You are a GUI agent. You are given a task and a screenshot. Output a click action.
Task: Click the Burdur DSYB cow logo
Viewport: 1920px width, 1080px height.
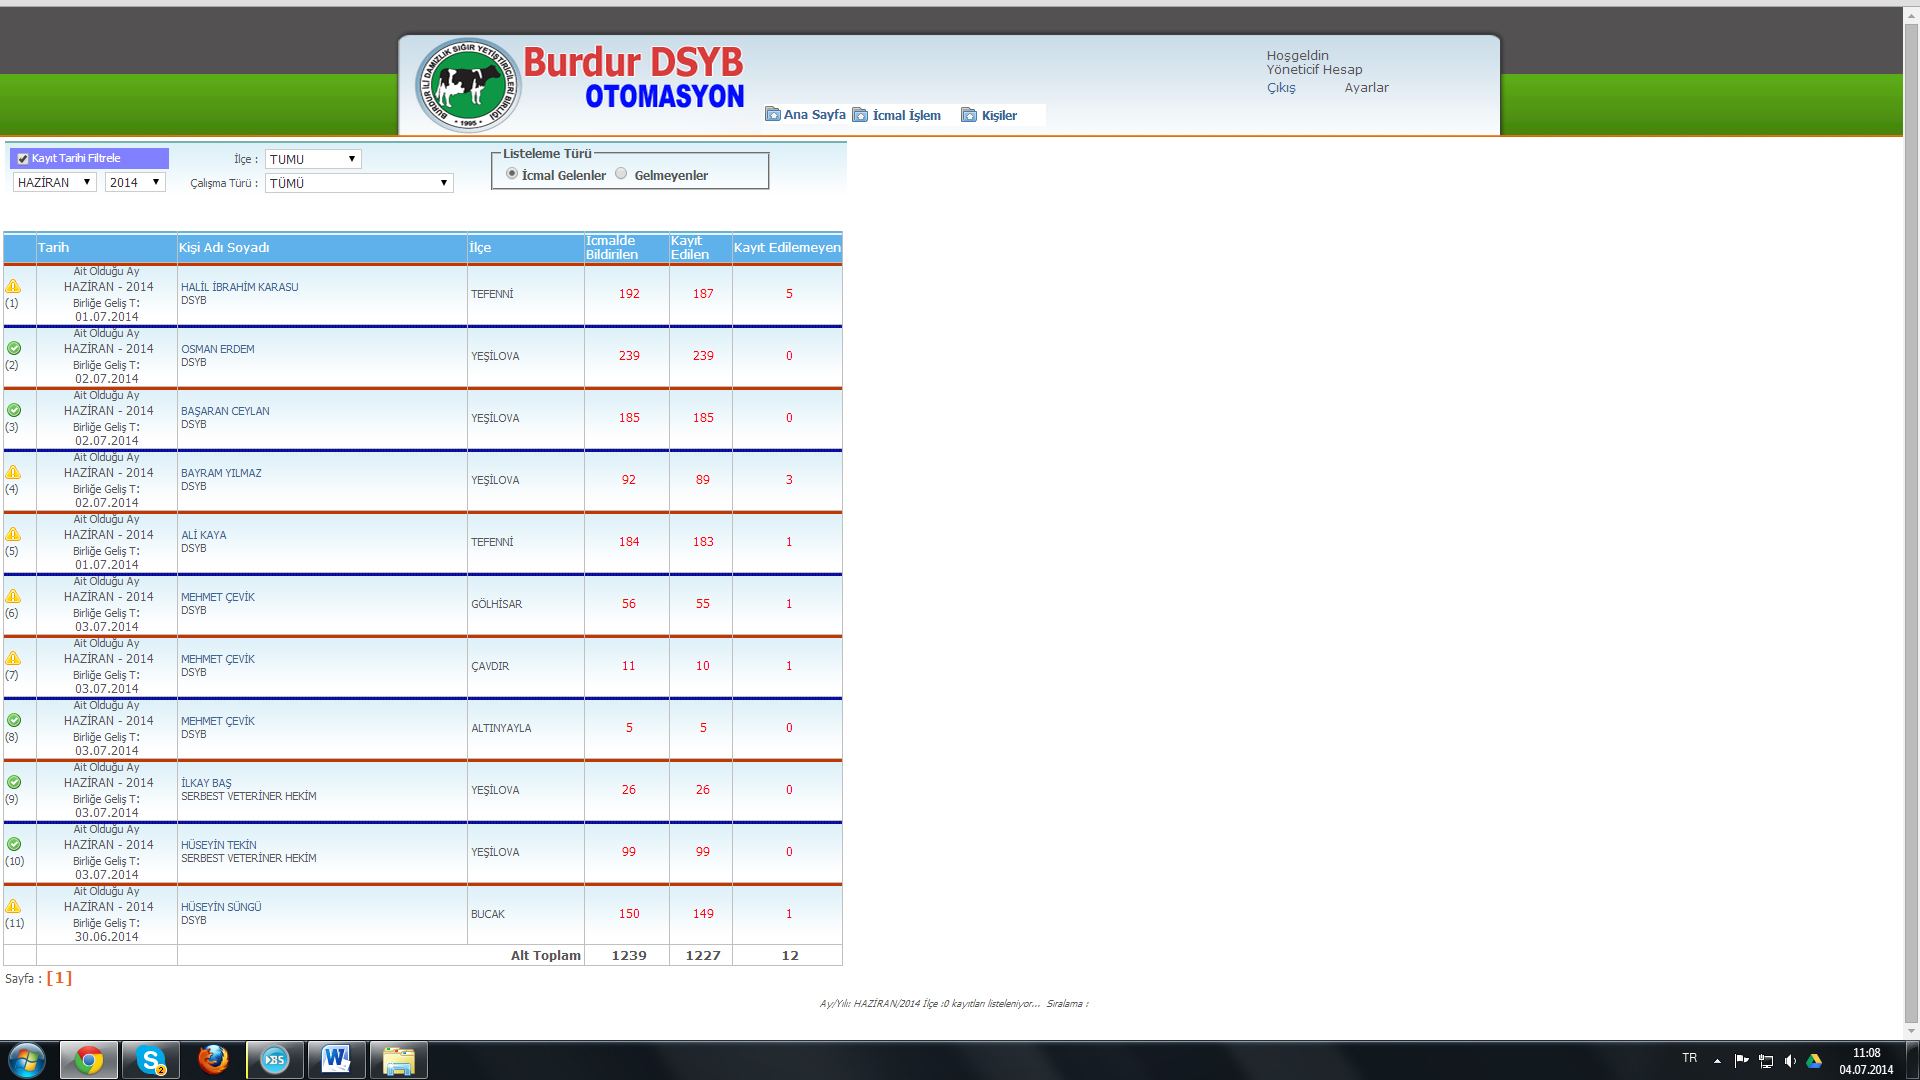click(x=467, y=86)
